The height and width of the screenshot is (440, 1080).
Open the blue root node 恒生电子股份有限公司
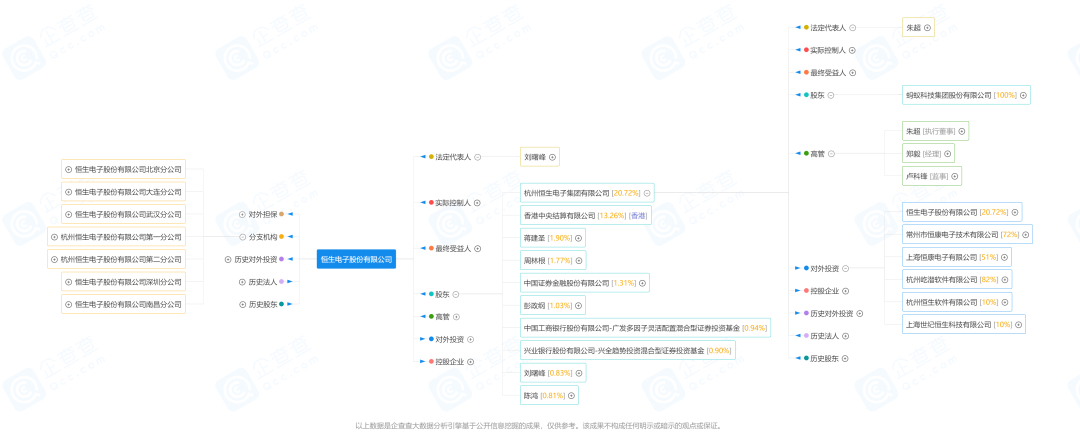click(356, 260)
